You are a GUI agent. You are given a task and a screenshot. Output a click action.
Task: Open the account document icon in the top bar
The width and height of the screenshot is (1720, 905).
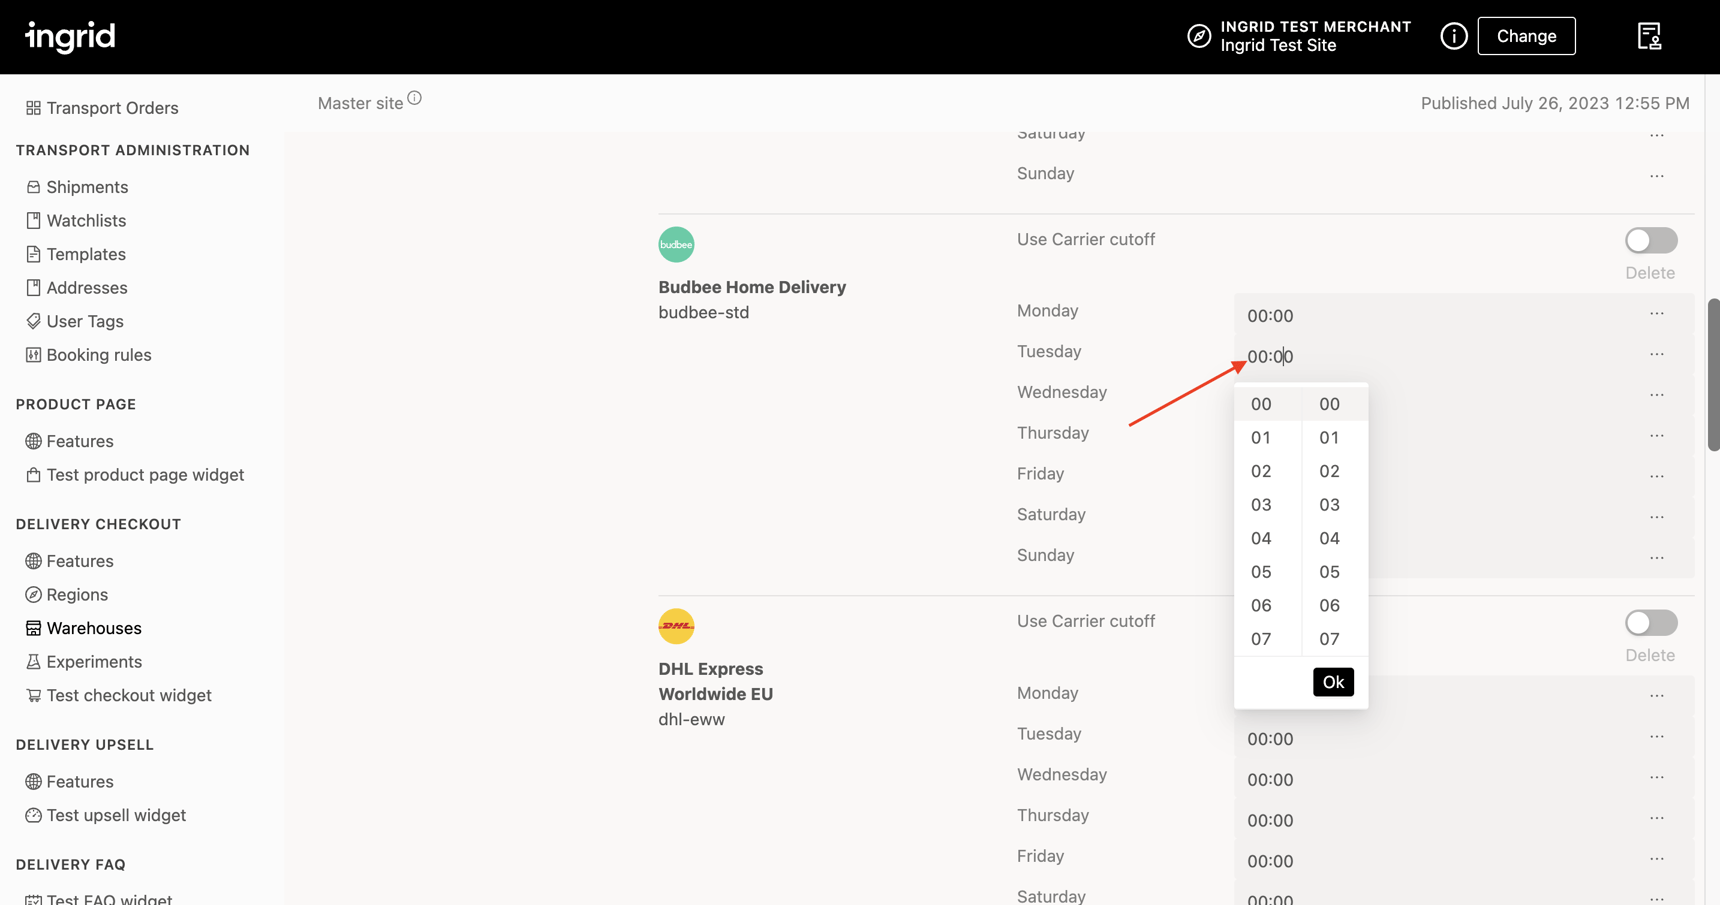click(x=1649, y=35)
